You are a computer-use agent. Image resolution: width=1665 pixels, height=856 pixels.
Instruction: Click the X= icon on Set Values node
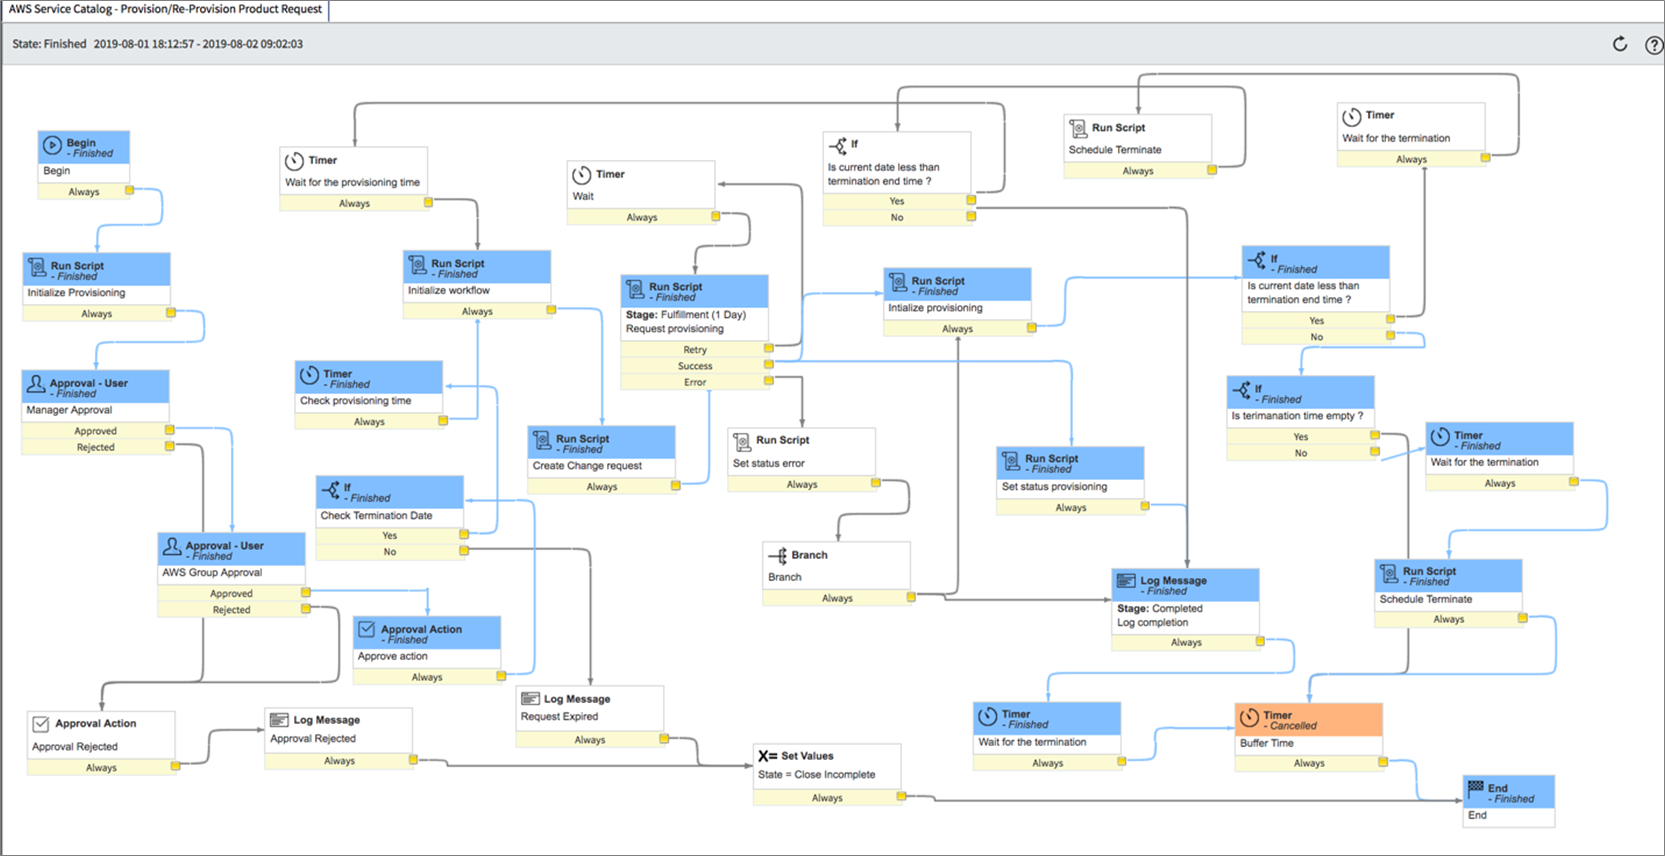(767, 756)
